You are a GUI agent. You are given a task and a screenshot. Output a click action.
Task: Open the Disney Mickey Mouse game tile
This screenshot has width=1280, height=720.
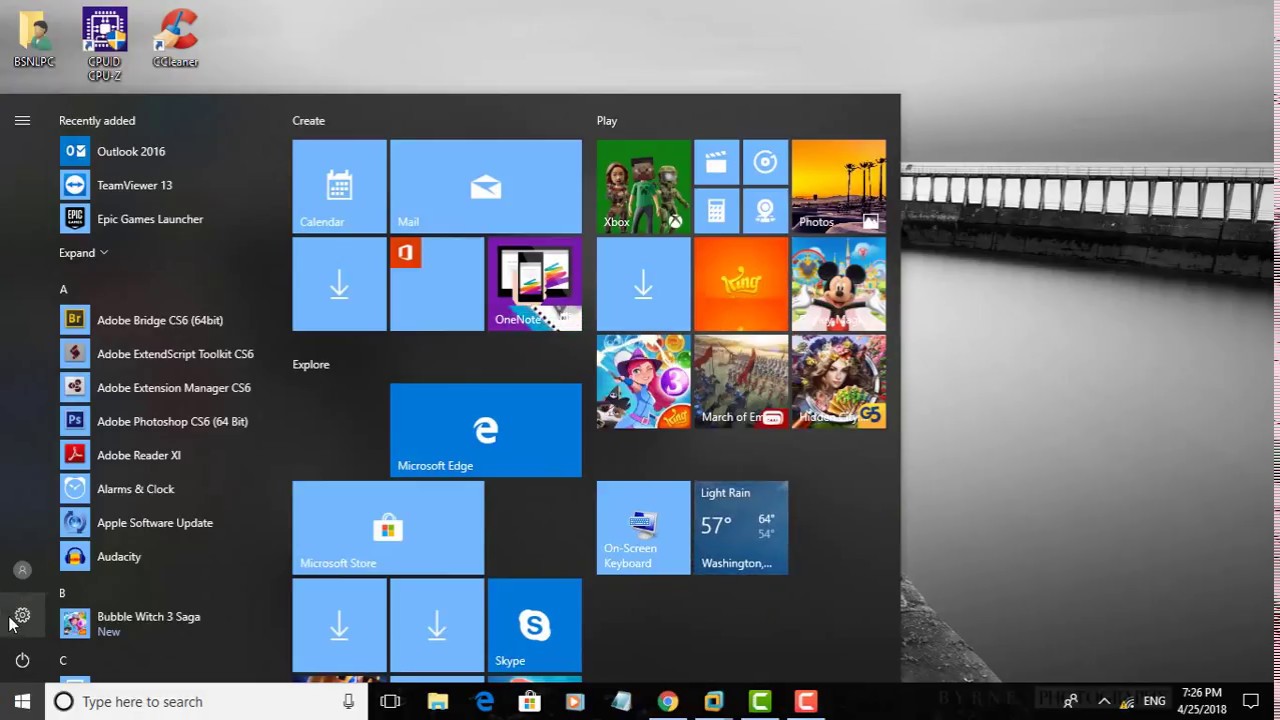click(839, 284)
